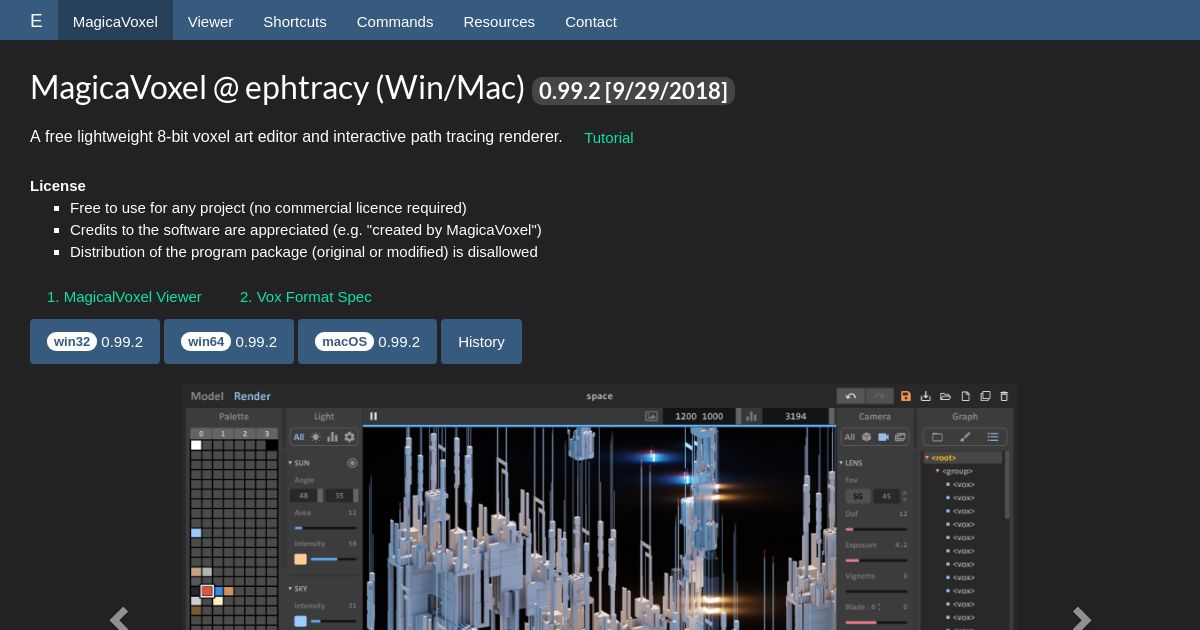The image size is (1200, 630).
Task: Click the SUN radio circle toggle
Action: tap(352, 463)
